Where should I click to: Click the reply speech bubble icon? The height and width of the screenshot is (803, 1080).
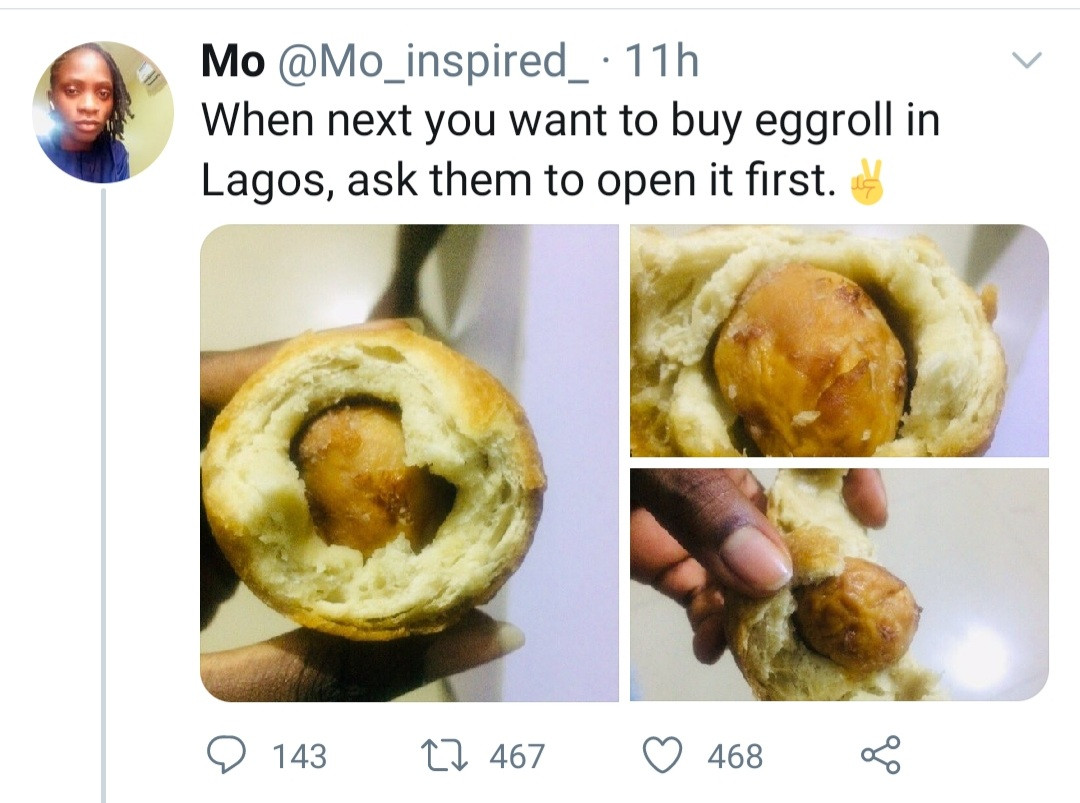click(227, 754)
